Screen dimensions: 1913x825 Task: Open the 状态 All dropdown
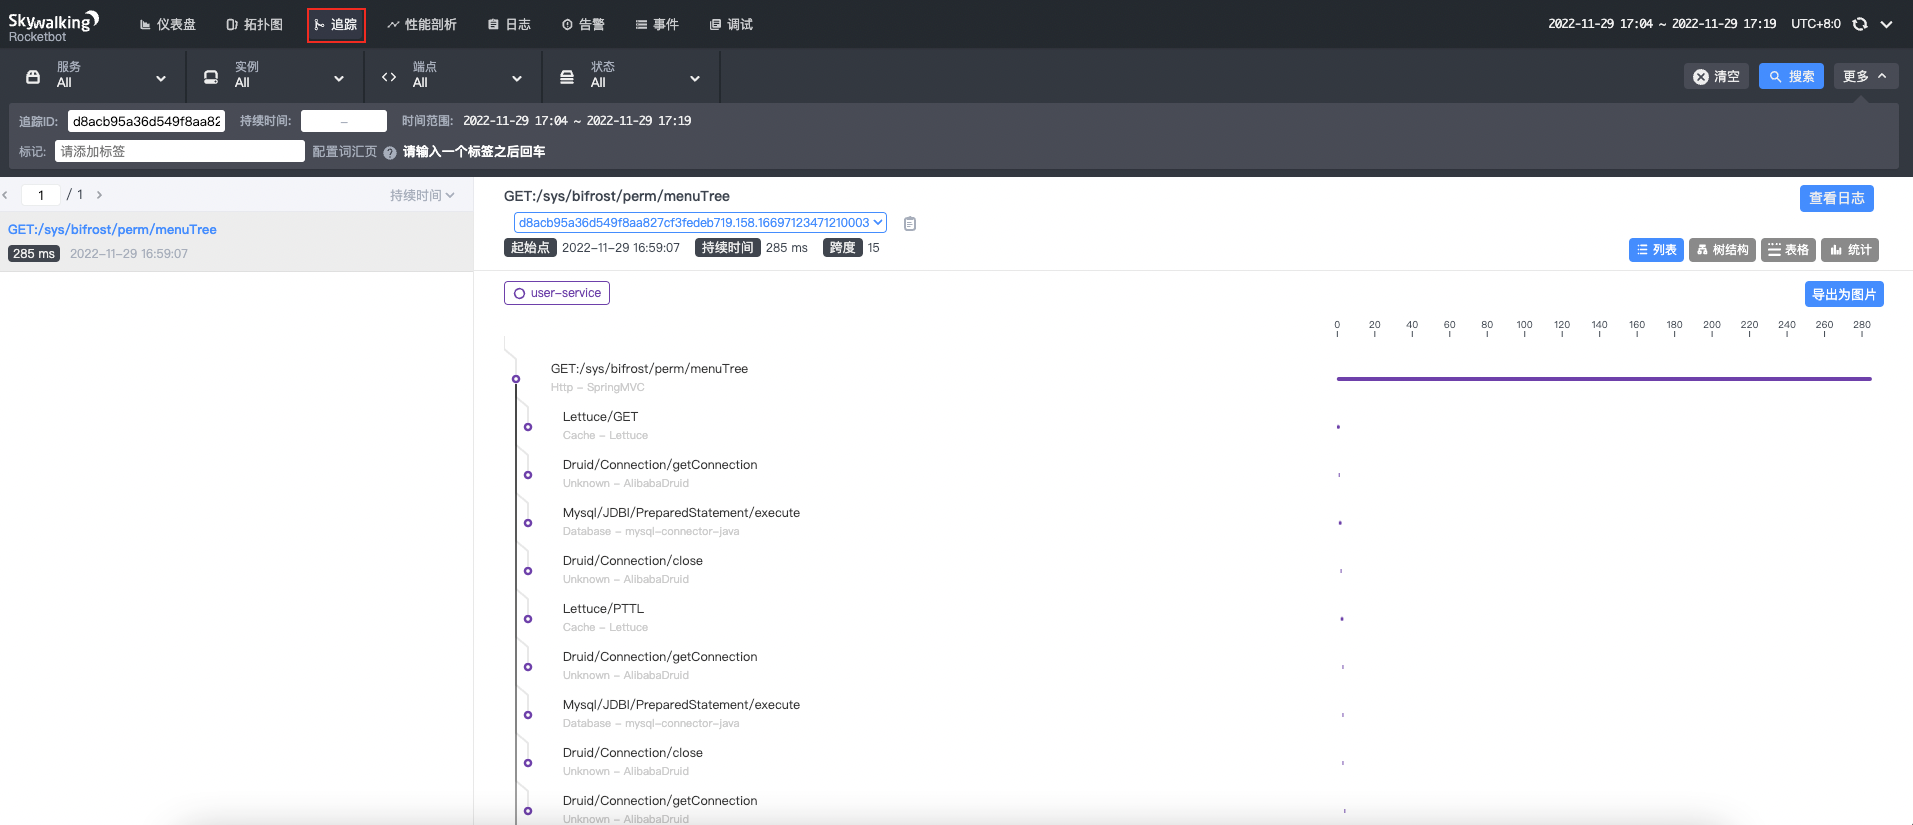tap(630, 76)
